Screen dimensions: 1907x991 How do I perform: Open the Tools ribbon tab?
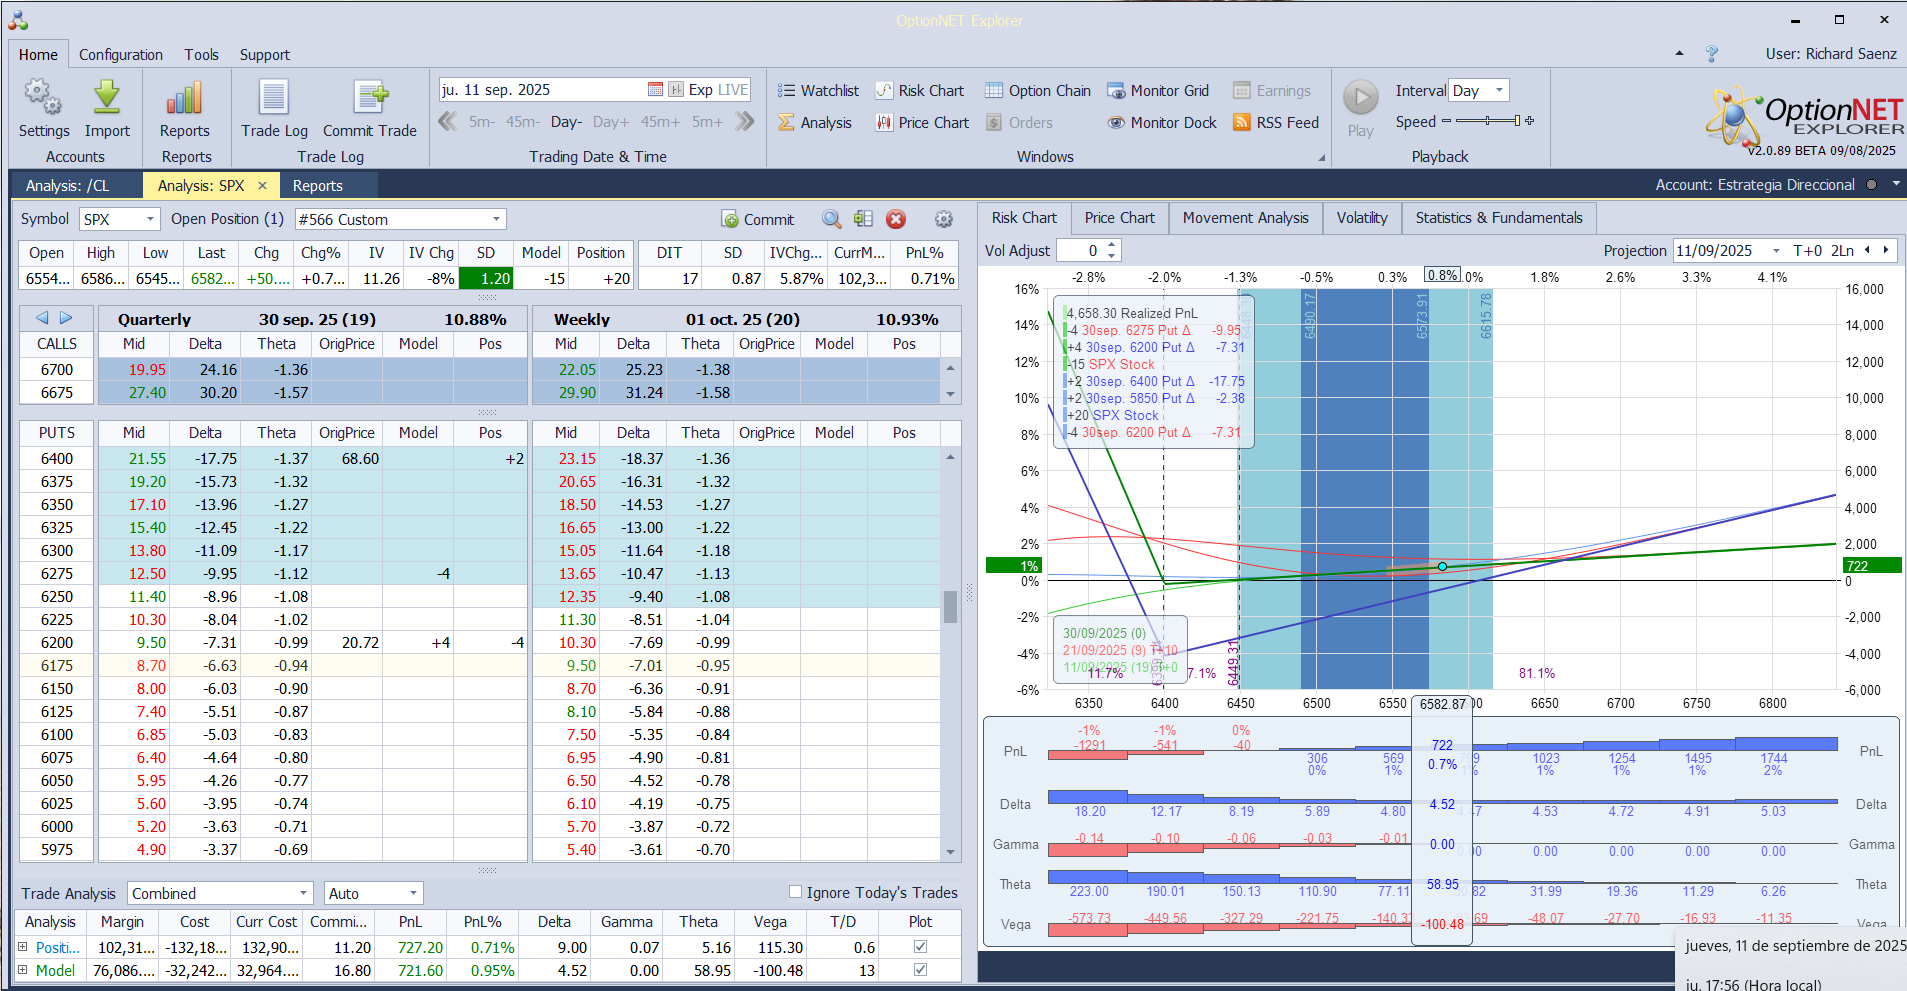coord(201,55)
